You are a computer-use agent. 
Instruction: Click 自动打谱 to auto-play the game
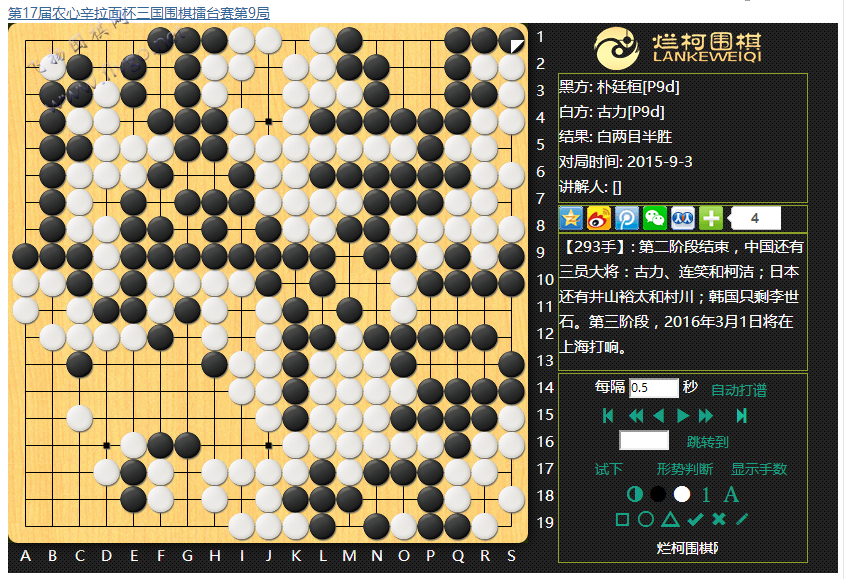tap(738, 390)
